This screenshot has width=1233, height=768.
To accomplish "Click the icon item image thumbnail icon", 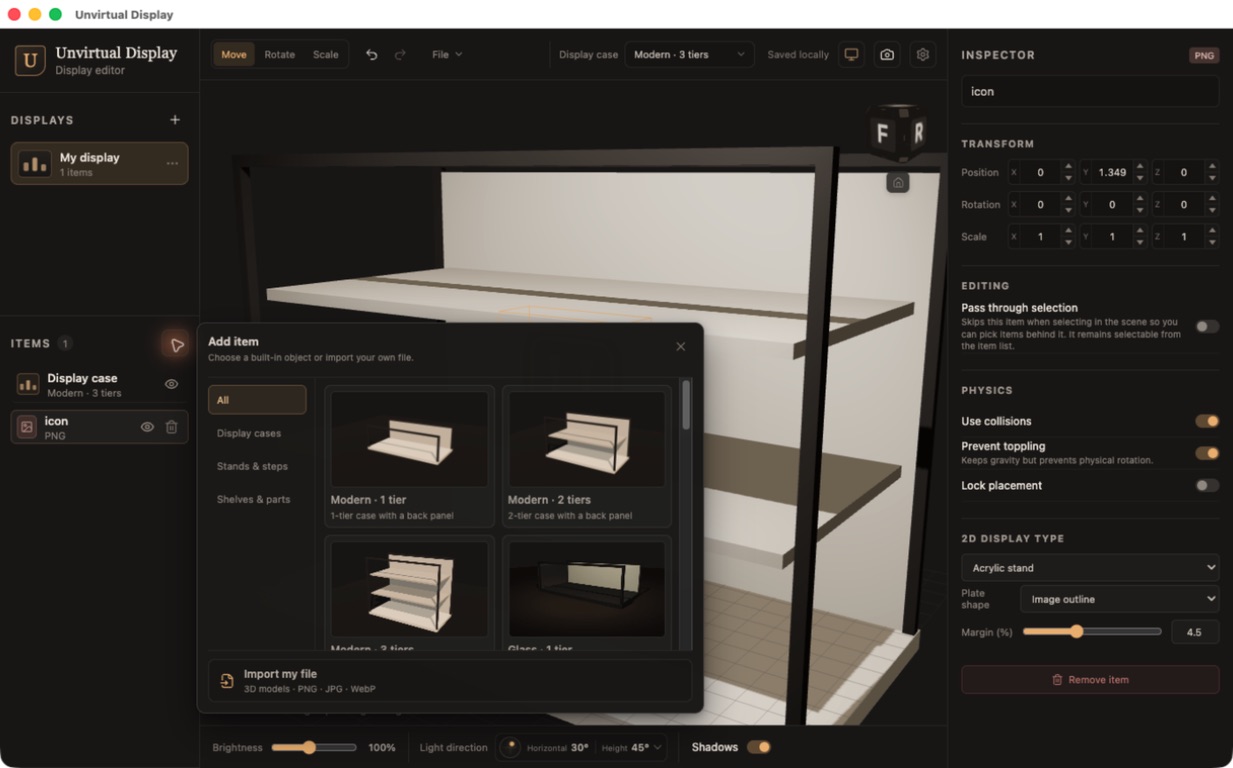I will tap(27, 427).
